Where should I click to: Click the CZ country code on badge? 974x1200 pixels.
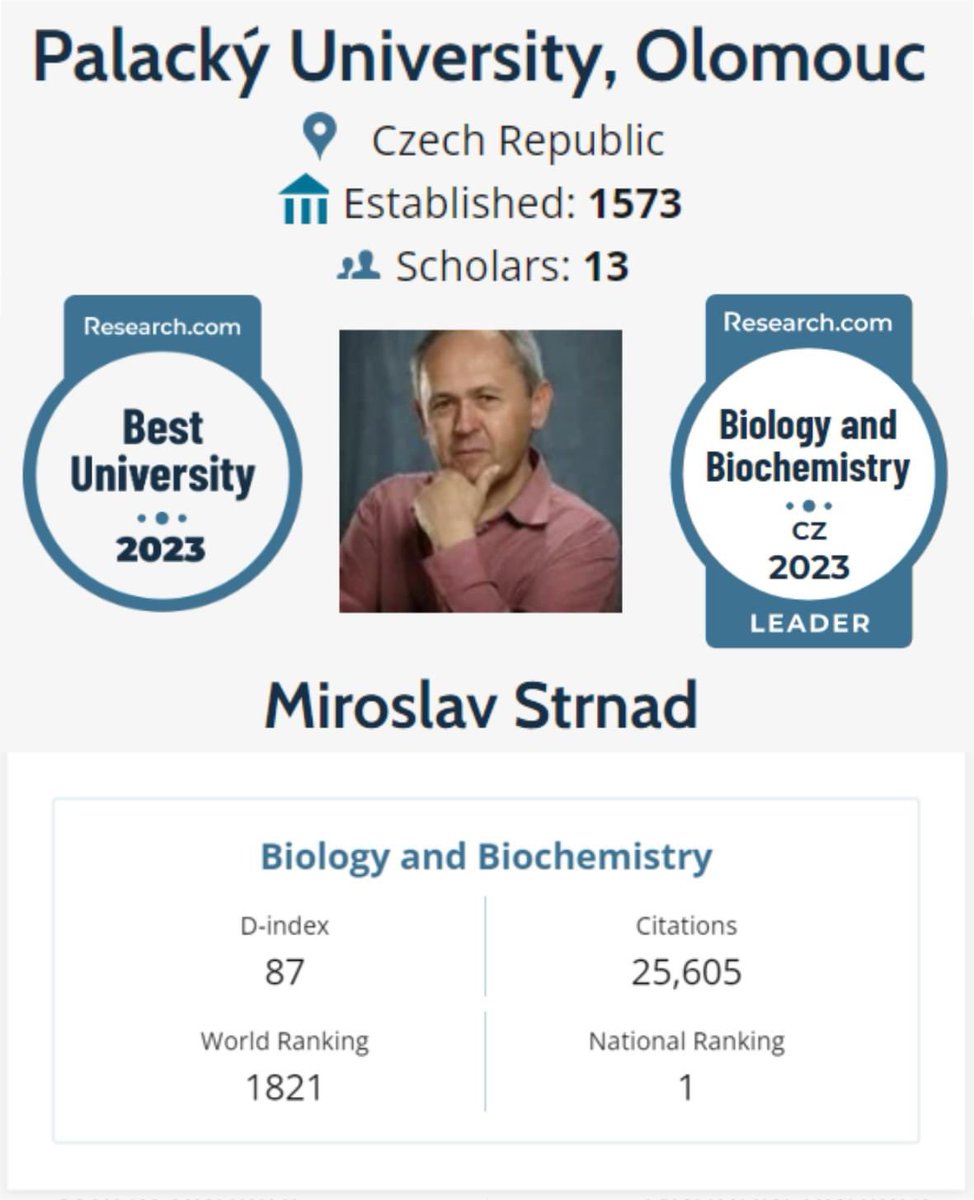[810, 532]
